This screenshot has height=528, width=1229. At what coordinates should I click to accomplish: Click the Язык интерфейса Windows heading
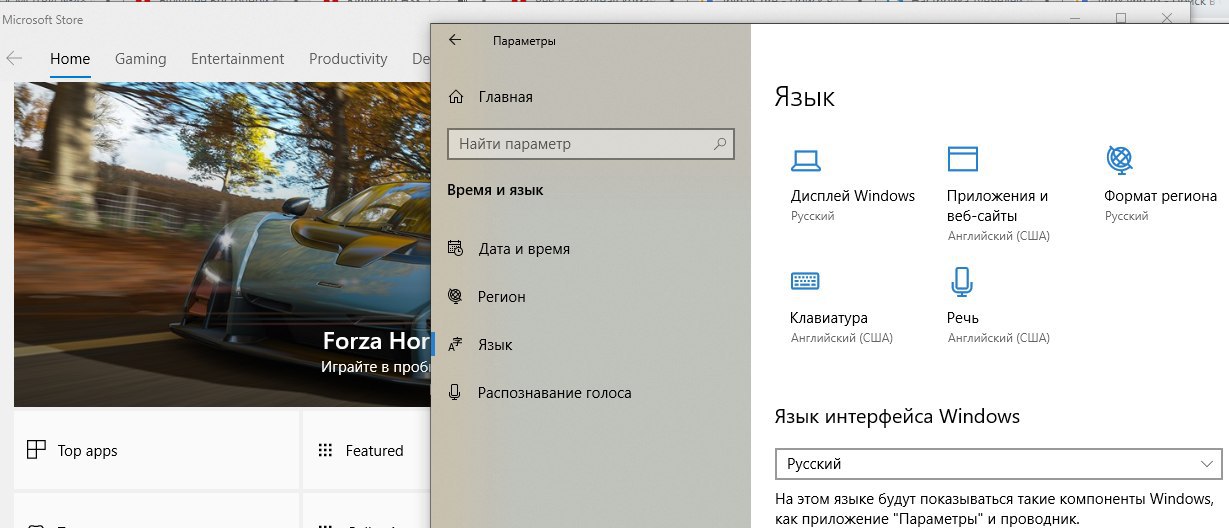point(897,416)
